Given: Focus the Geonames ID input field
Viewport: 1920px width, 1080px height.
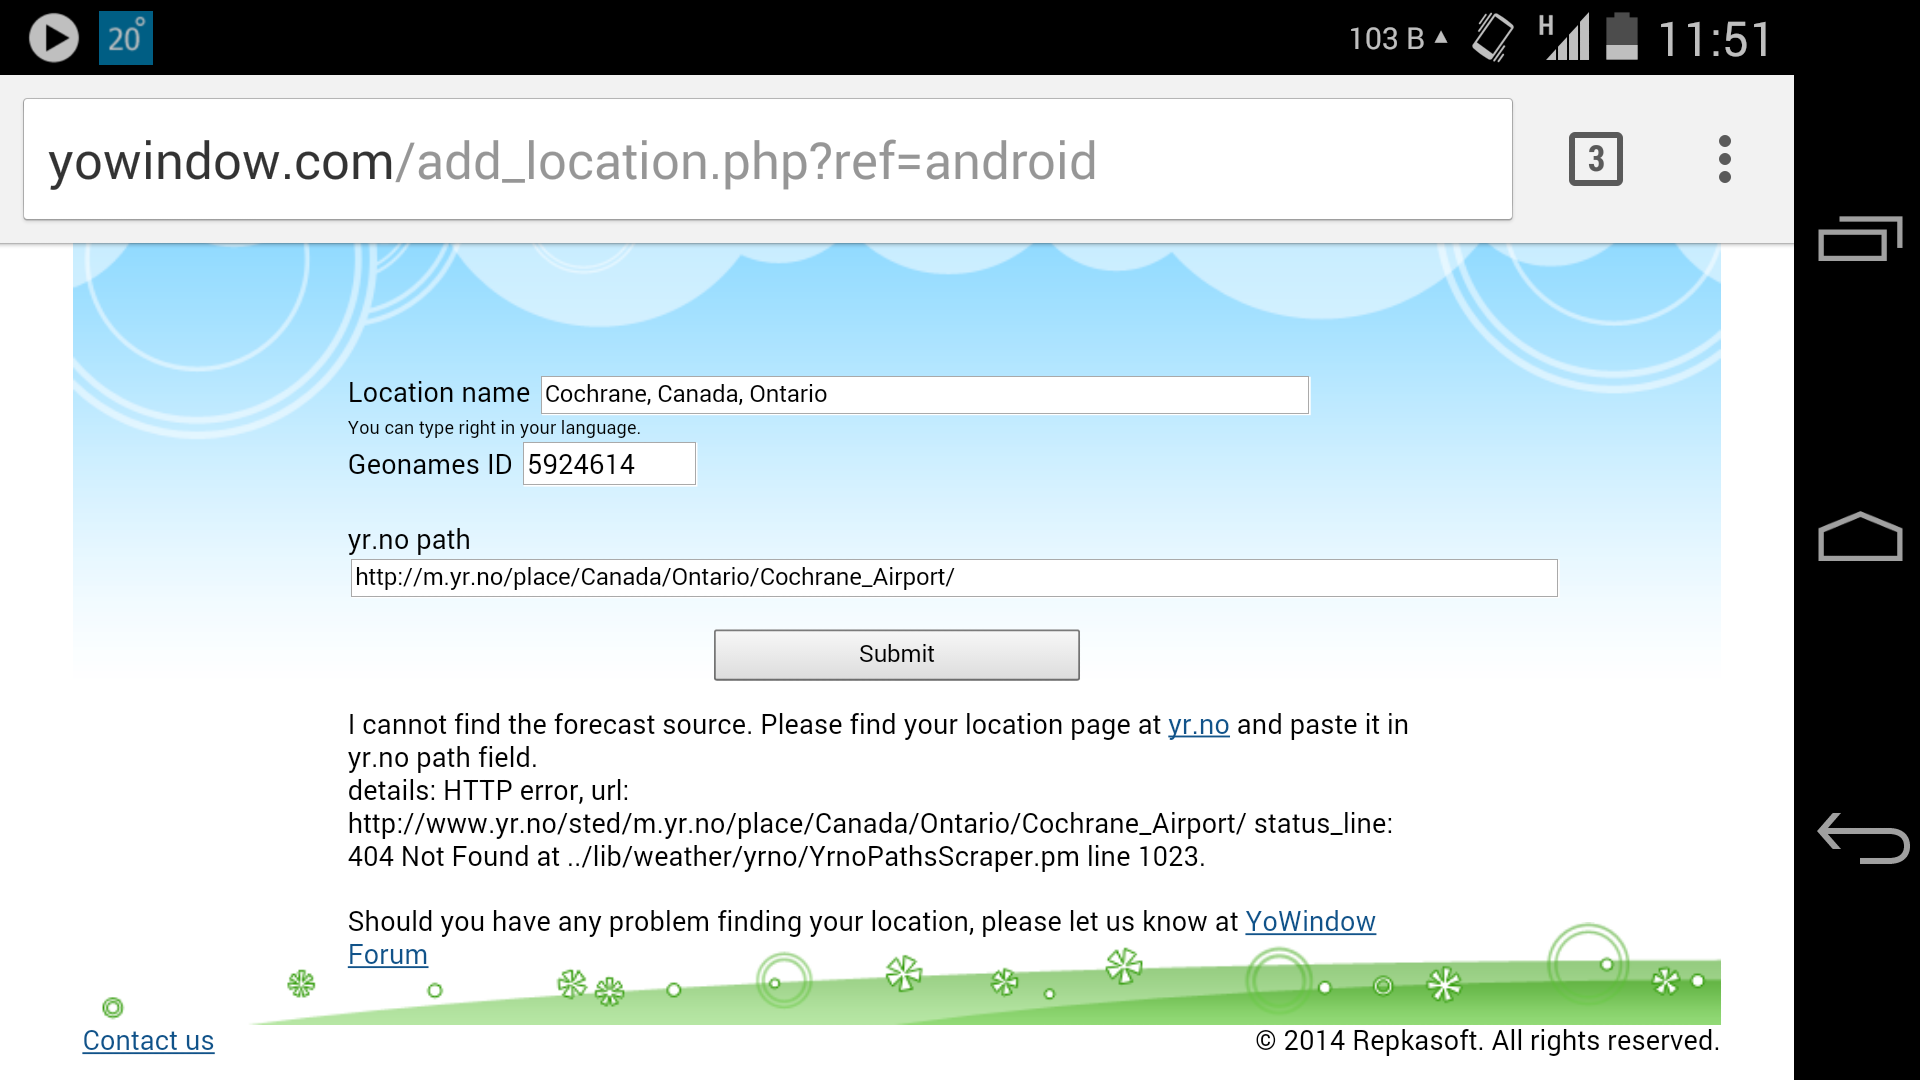Looking at the screenshot, I should pos(608,464).
